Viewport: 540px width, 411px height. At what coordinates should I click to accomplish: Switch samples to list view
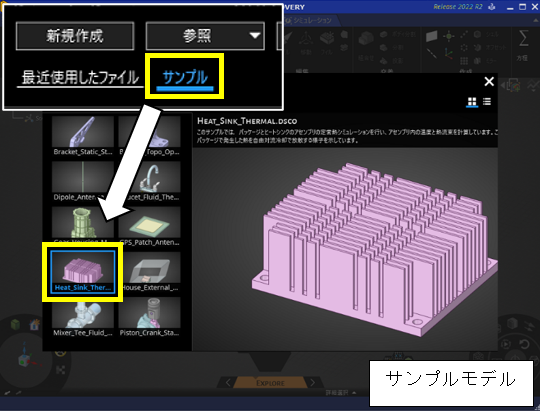(x=487, y=101)
